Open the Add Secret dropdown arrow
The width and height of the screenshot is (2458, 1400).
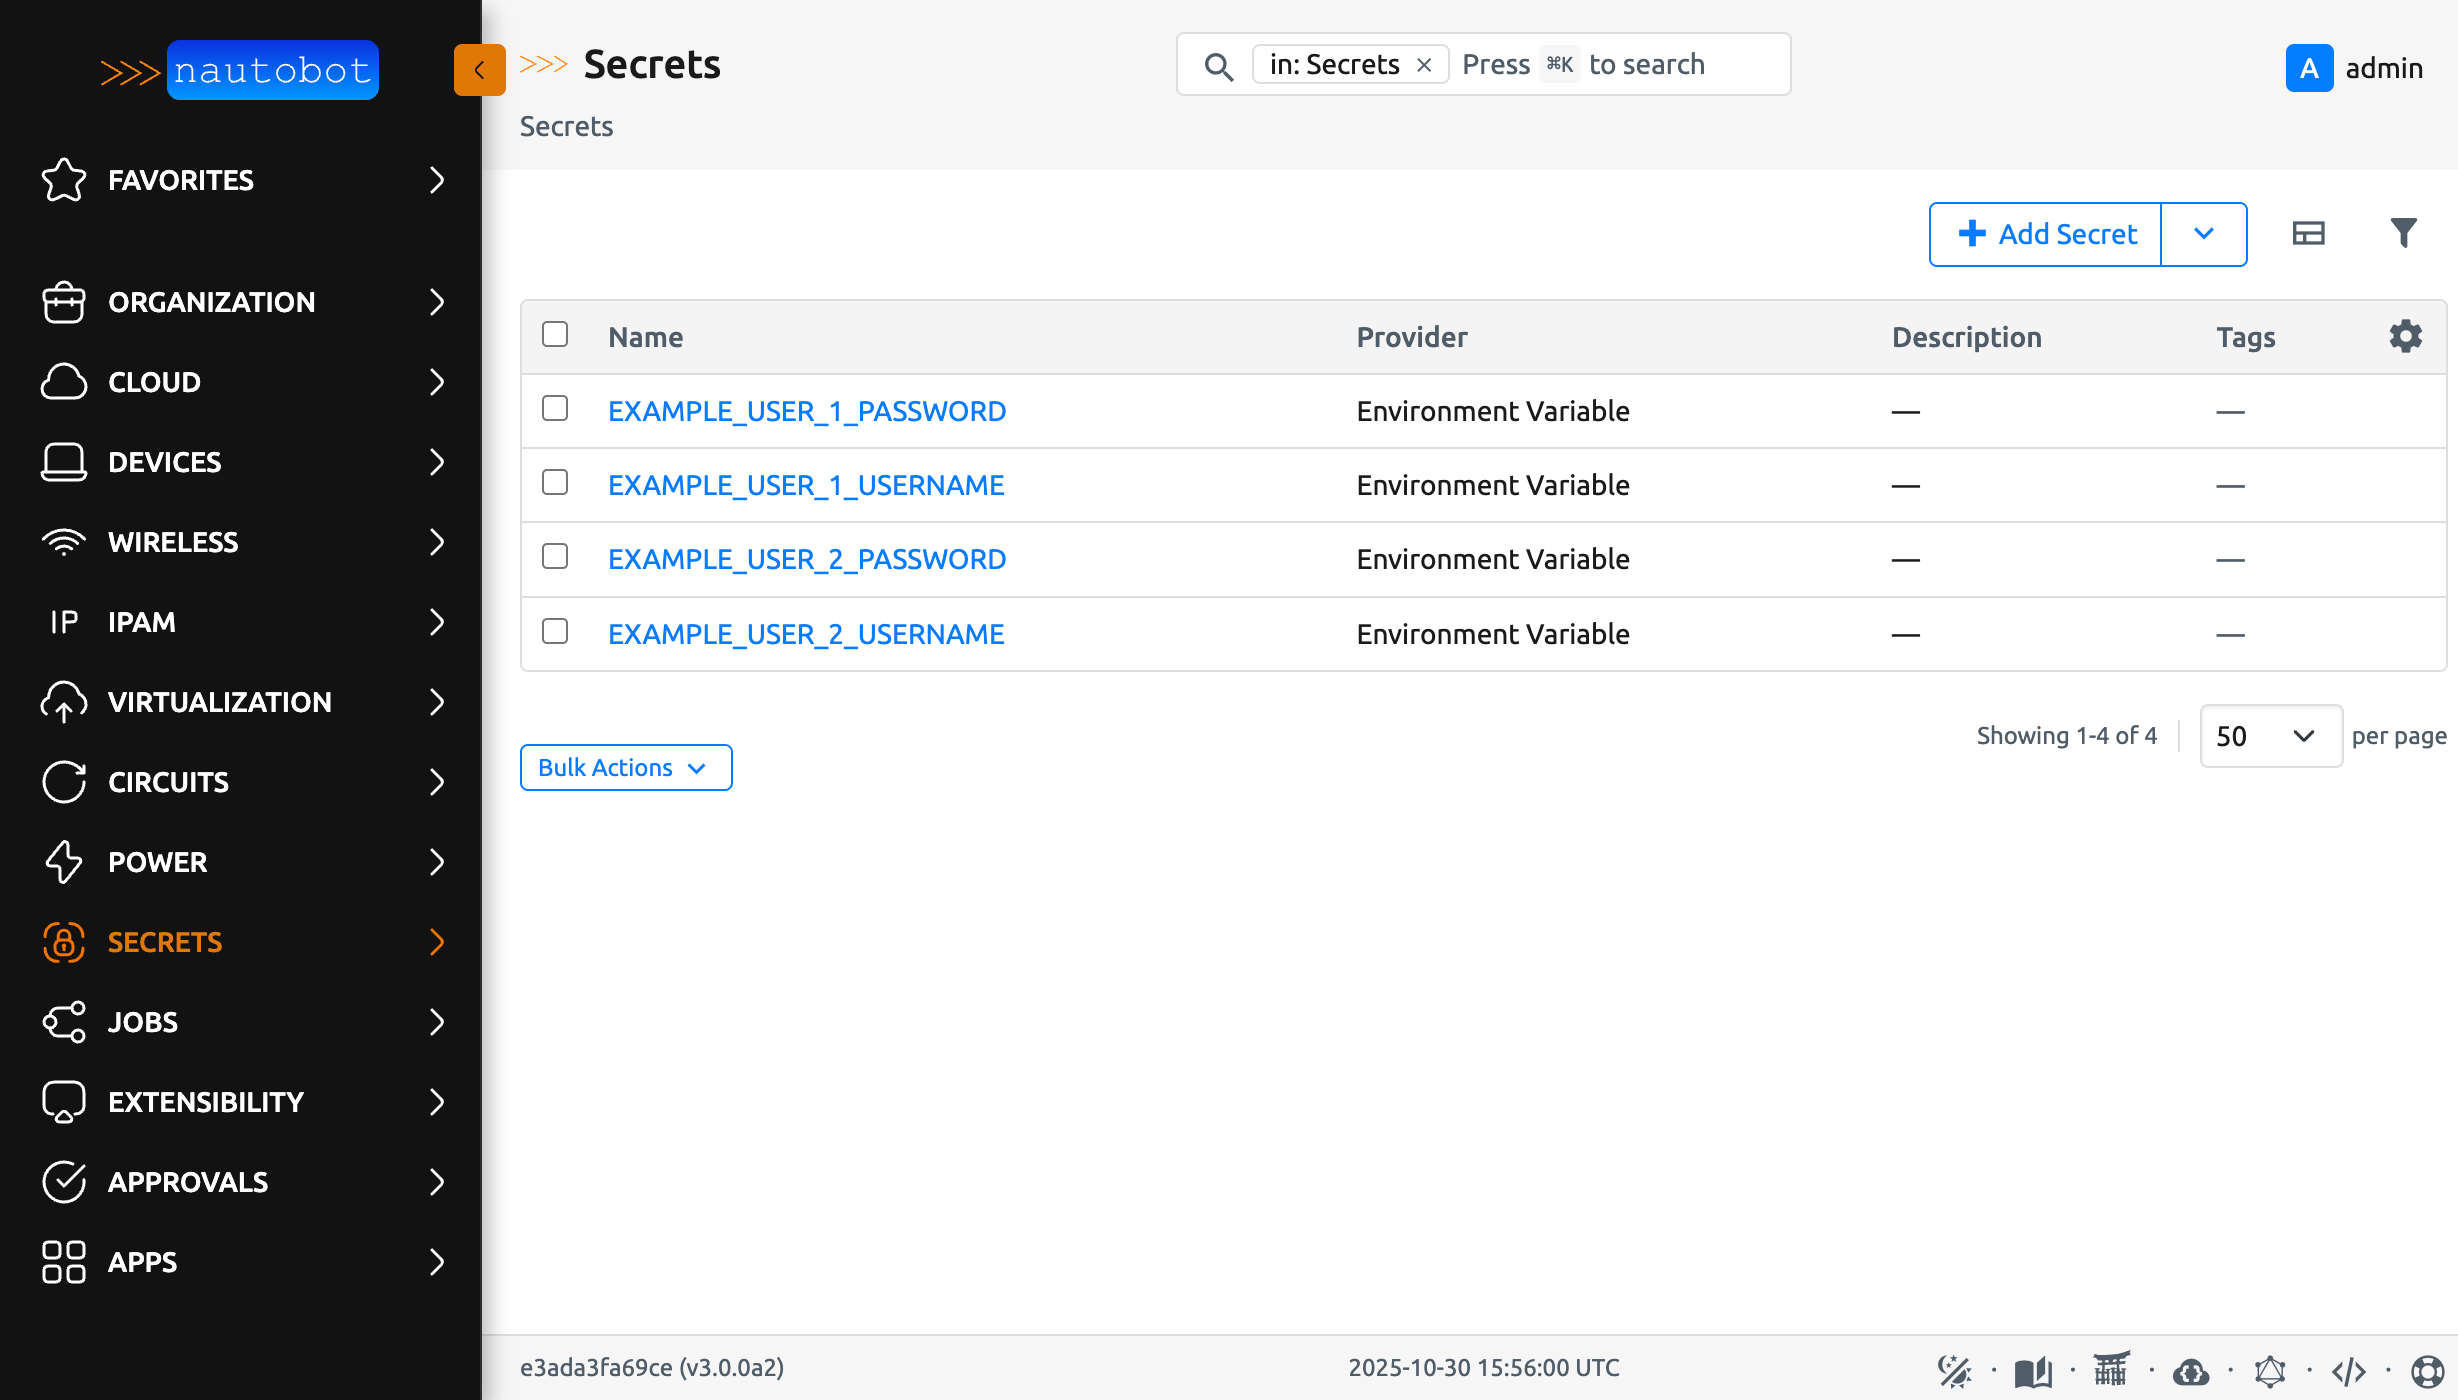(2204, 233)
